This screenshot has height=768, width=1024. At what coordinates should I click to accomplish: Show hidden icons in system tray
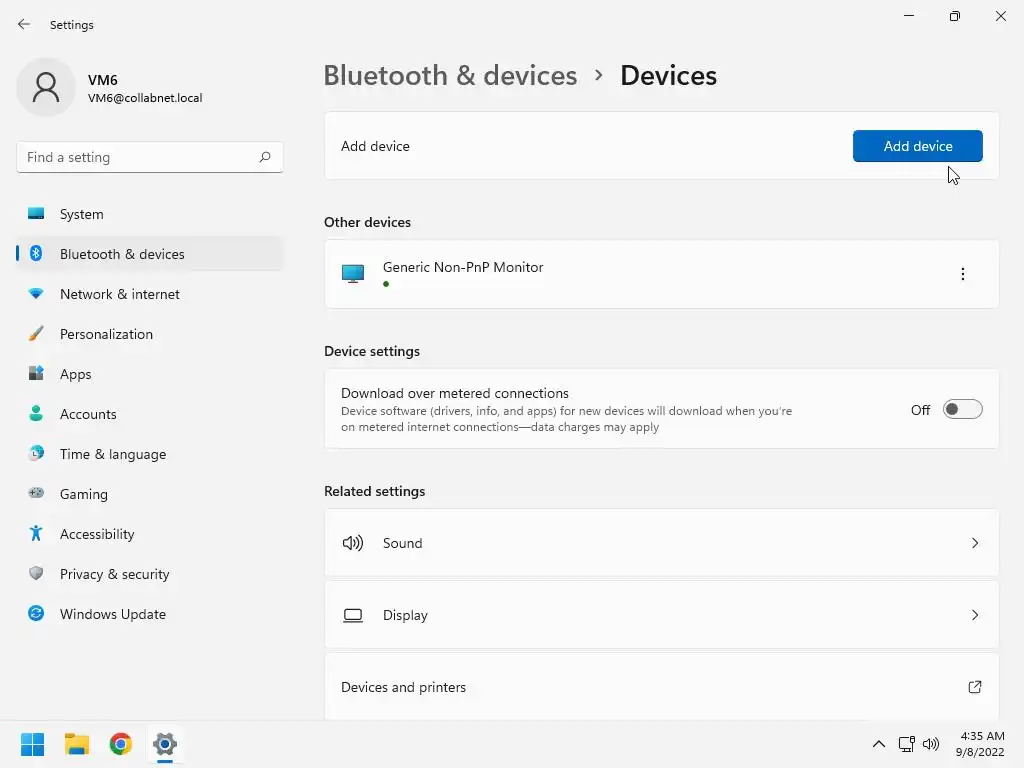click(x=879, y=744)
